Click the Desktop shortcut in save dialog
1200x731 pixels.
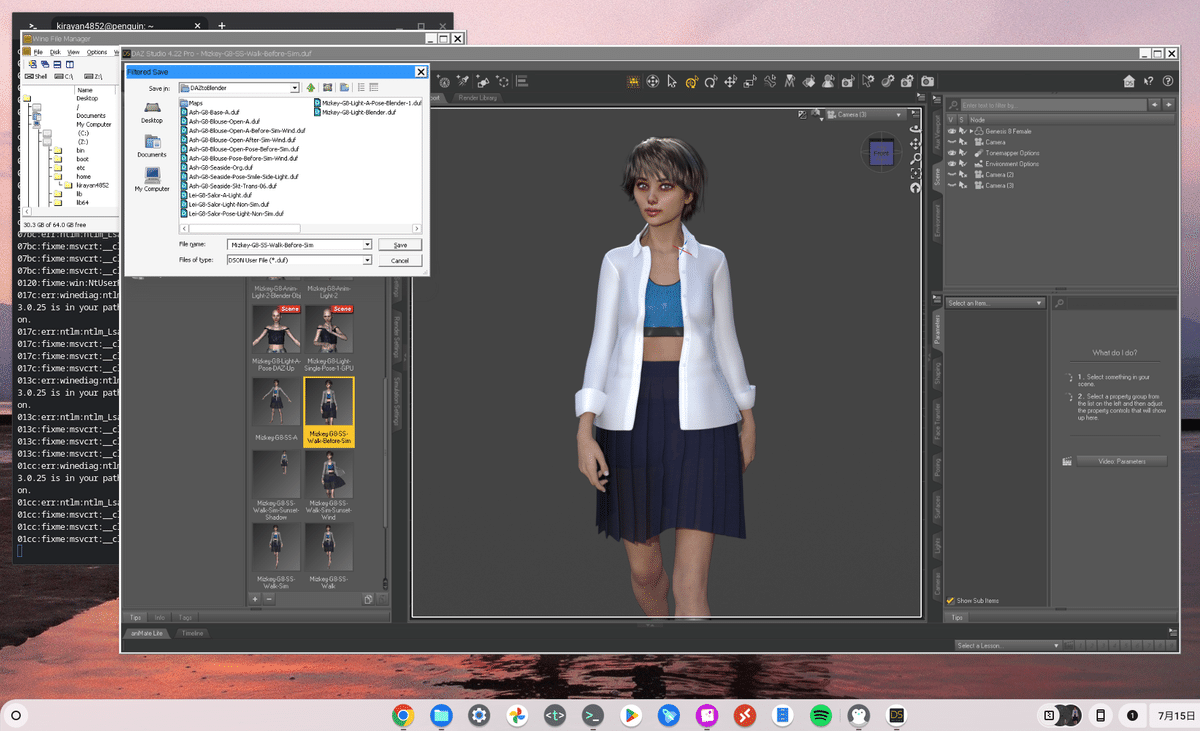152,113
